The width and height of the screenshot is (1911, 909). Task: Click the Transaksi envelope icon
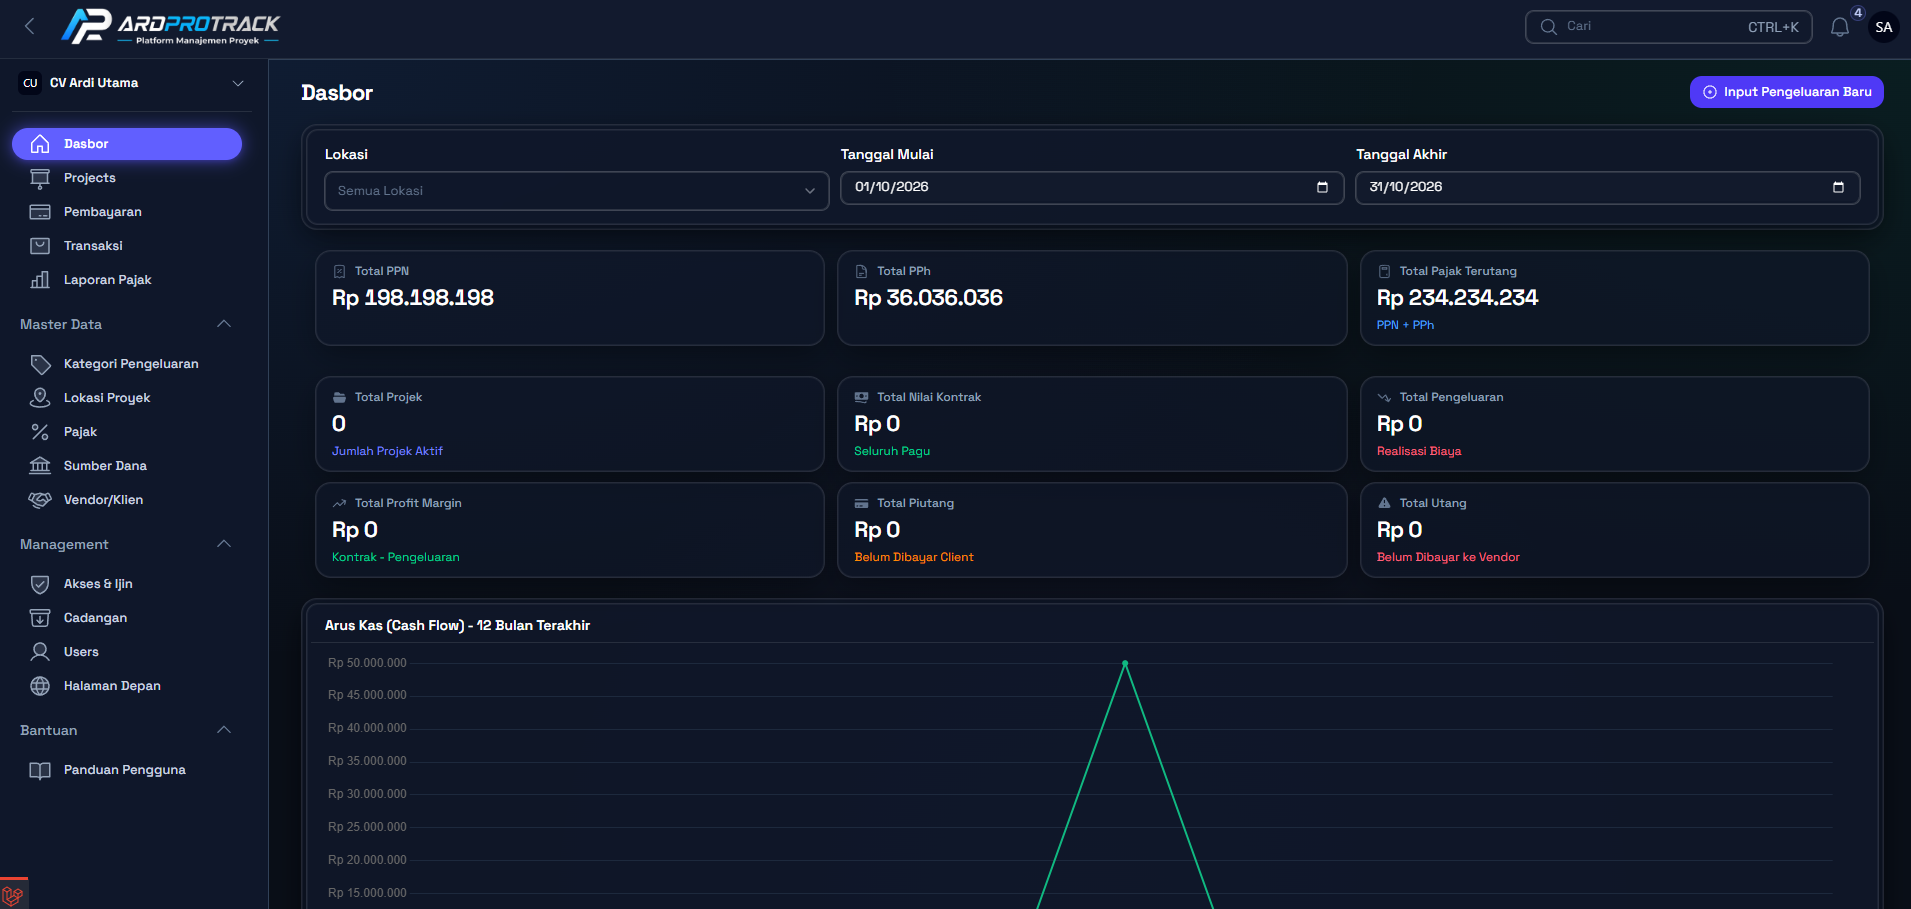coord(40,246)
